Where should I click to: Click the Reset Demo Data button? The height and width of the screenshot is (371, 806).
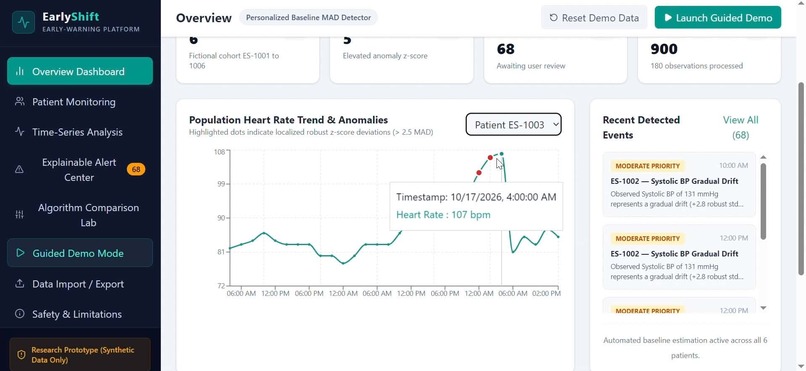594,17
